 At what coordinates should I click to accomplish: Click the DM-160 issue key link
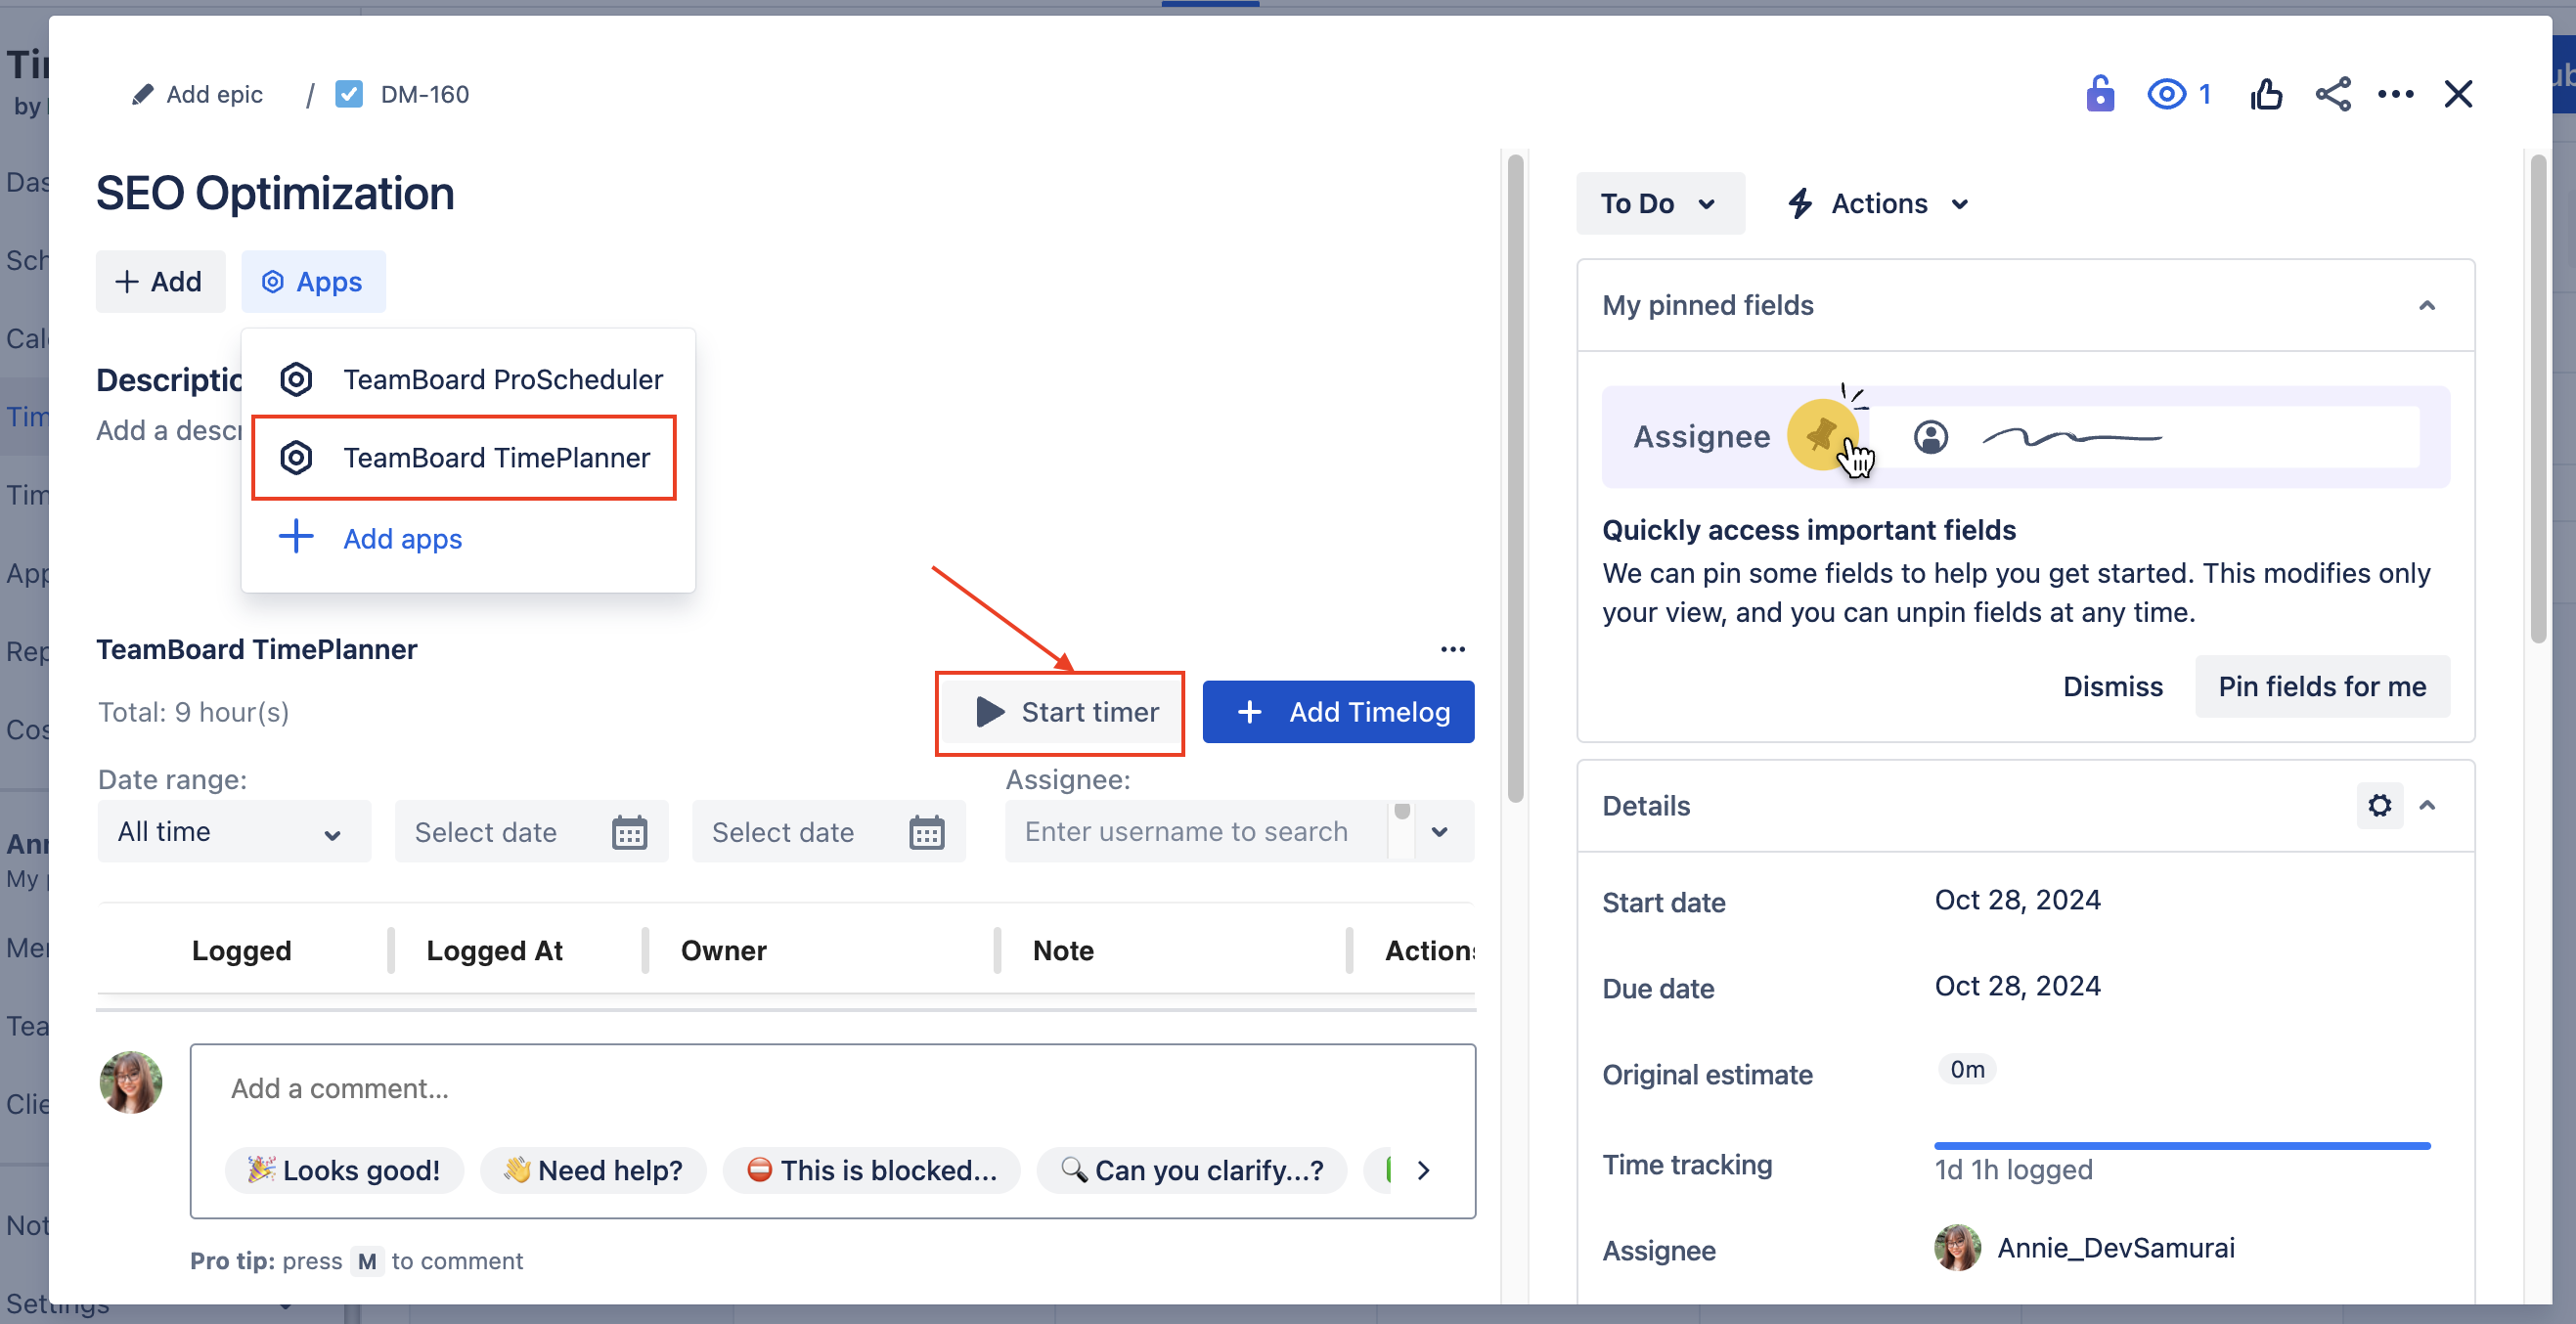tap(424, 94)
